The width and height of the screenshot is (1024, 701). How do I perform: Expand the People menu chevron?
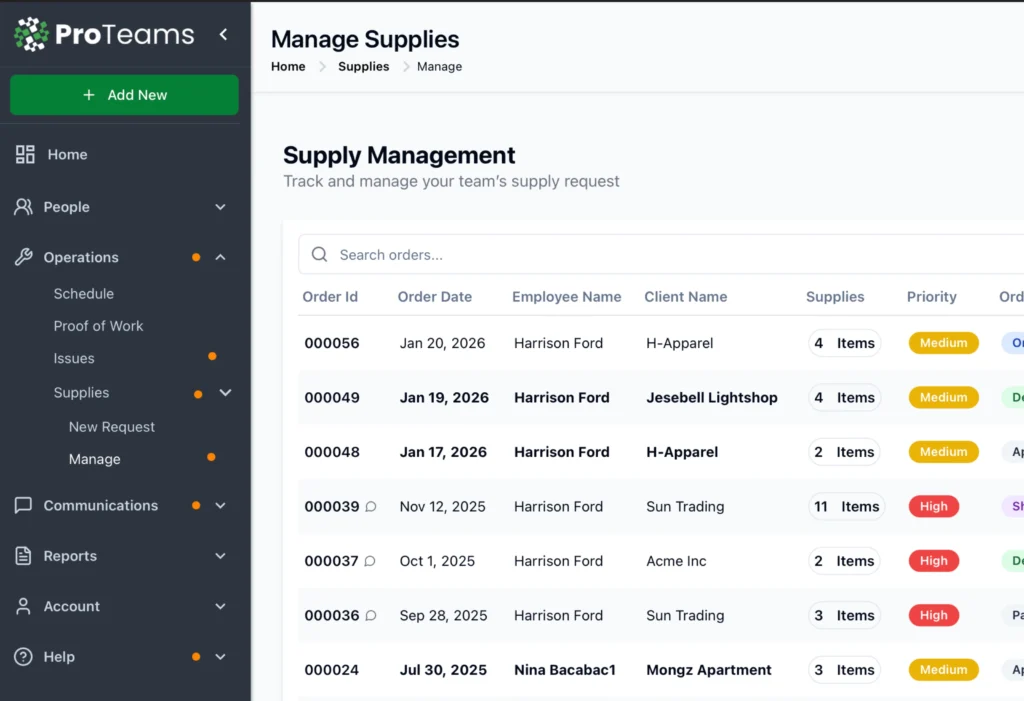pos(220,207)
